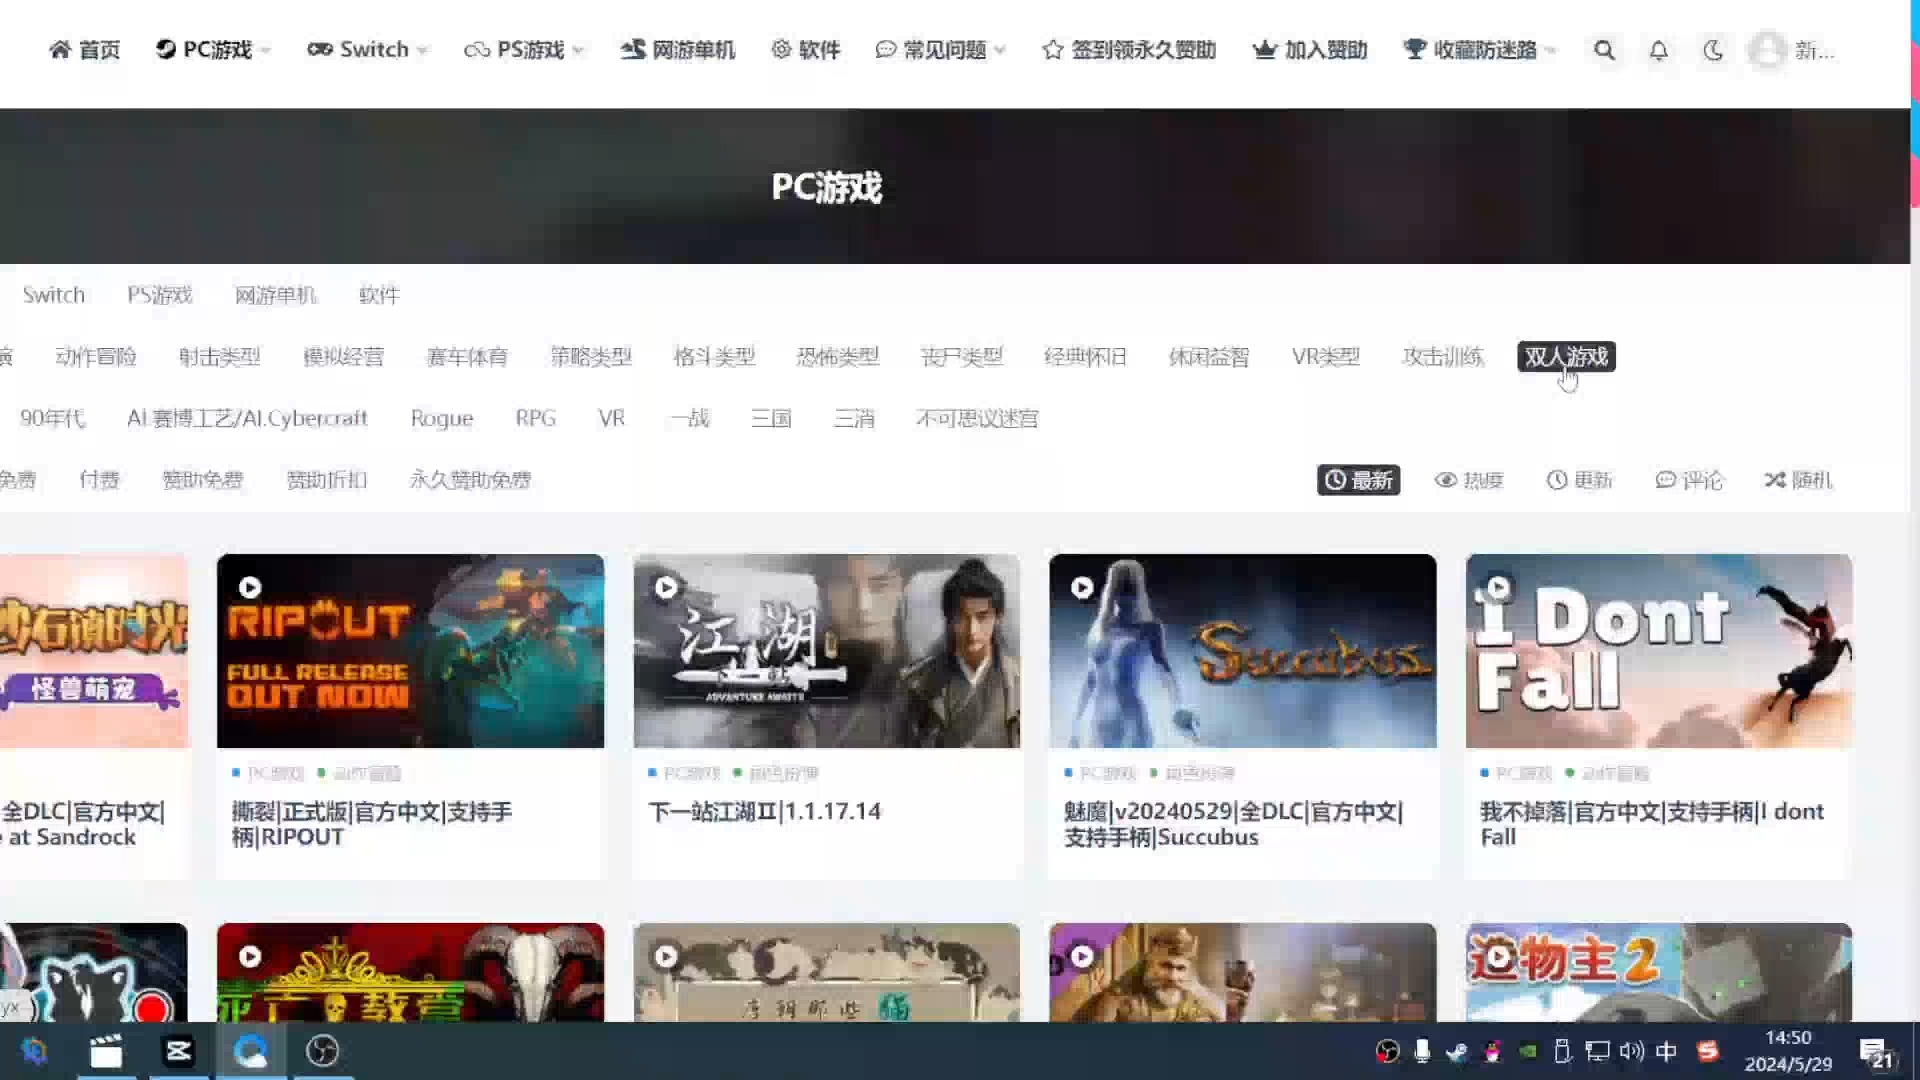Select 网游单机 category filter
The image size is (1920, 1080).
275,295
